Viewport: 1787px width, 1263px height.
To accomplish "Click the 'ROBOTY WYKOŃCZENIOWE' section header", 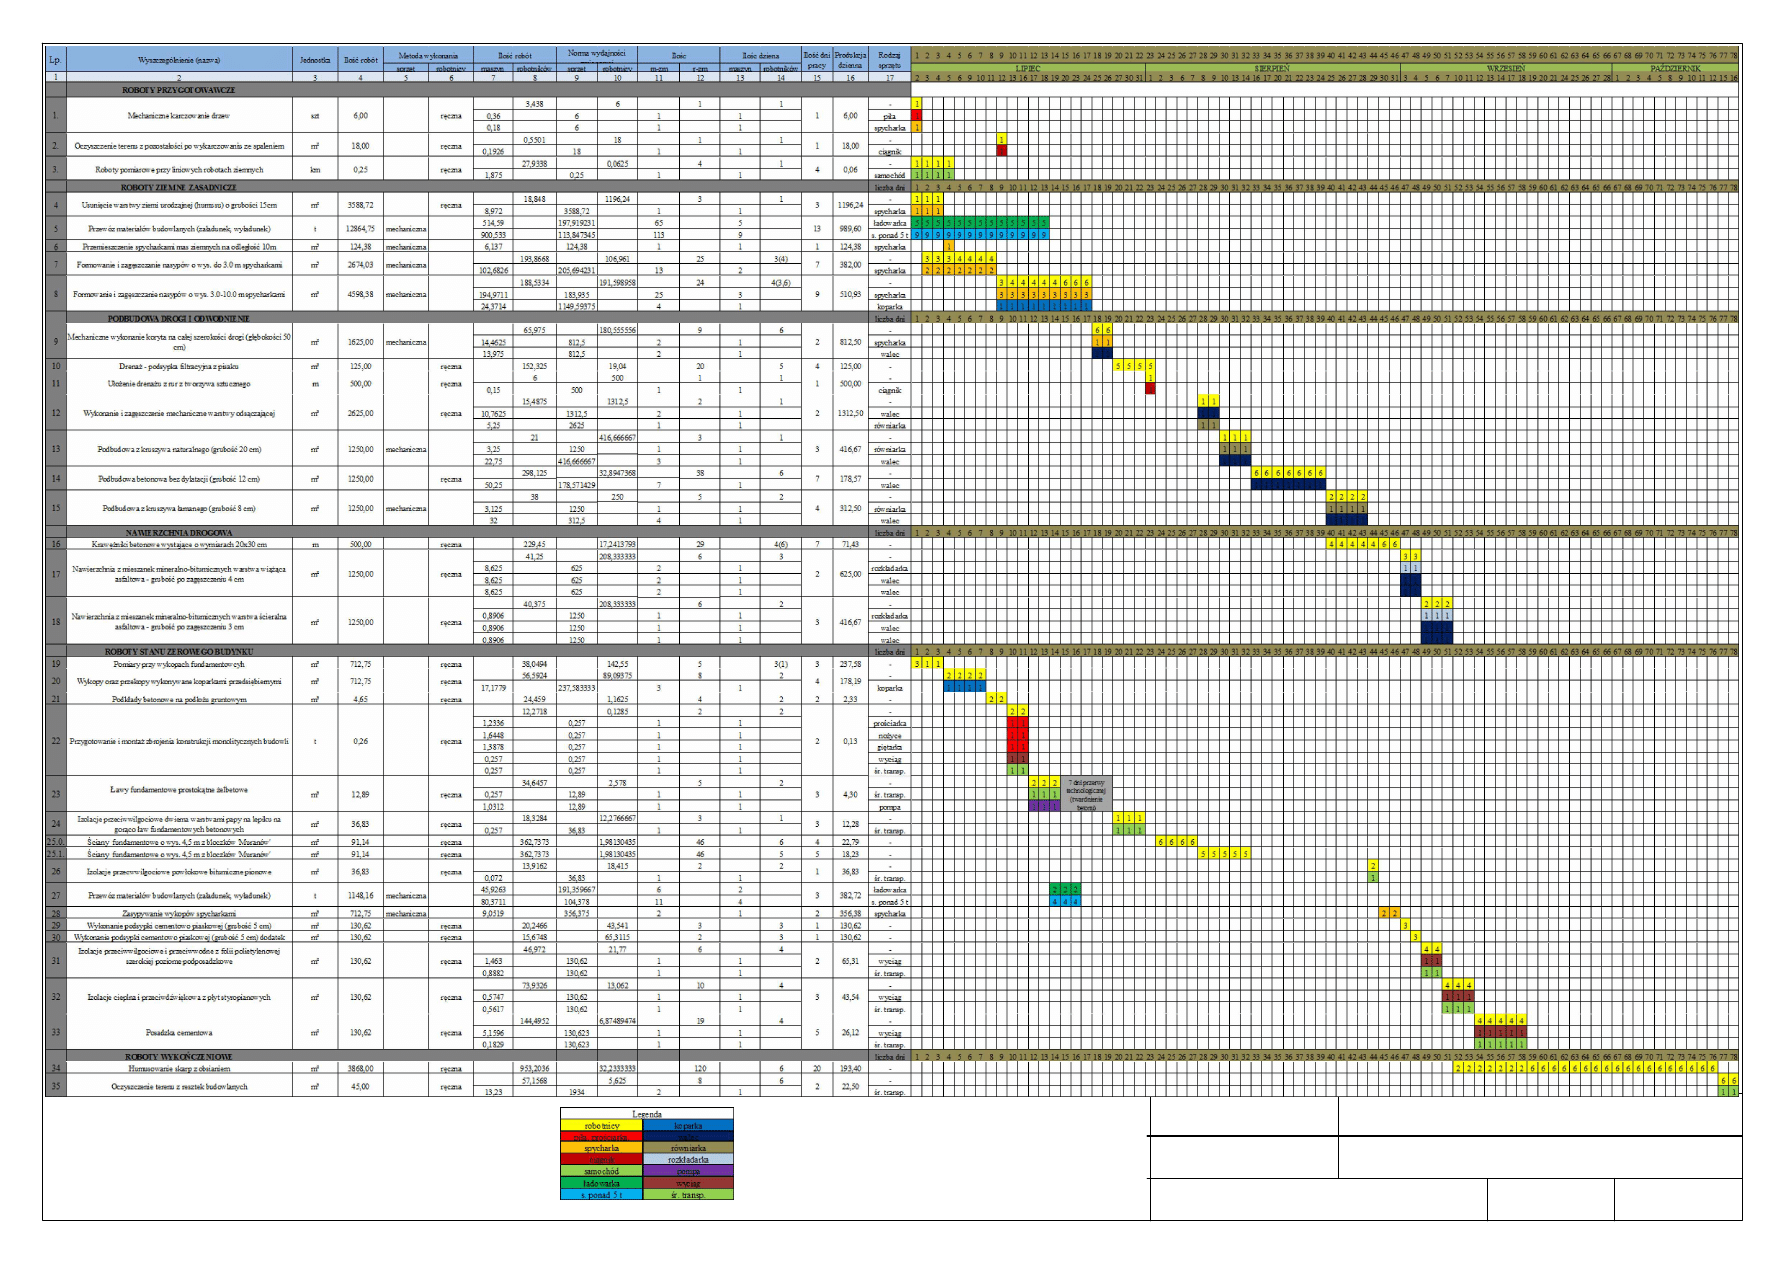I will (179, 1056).
